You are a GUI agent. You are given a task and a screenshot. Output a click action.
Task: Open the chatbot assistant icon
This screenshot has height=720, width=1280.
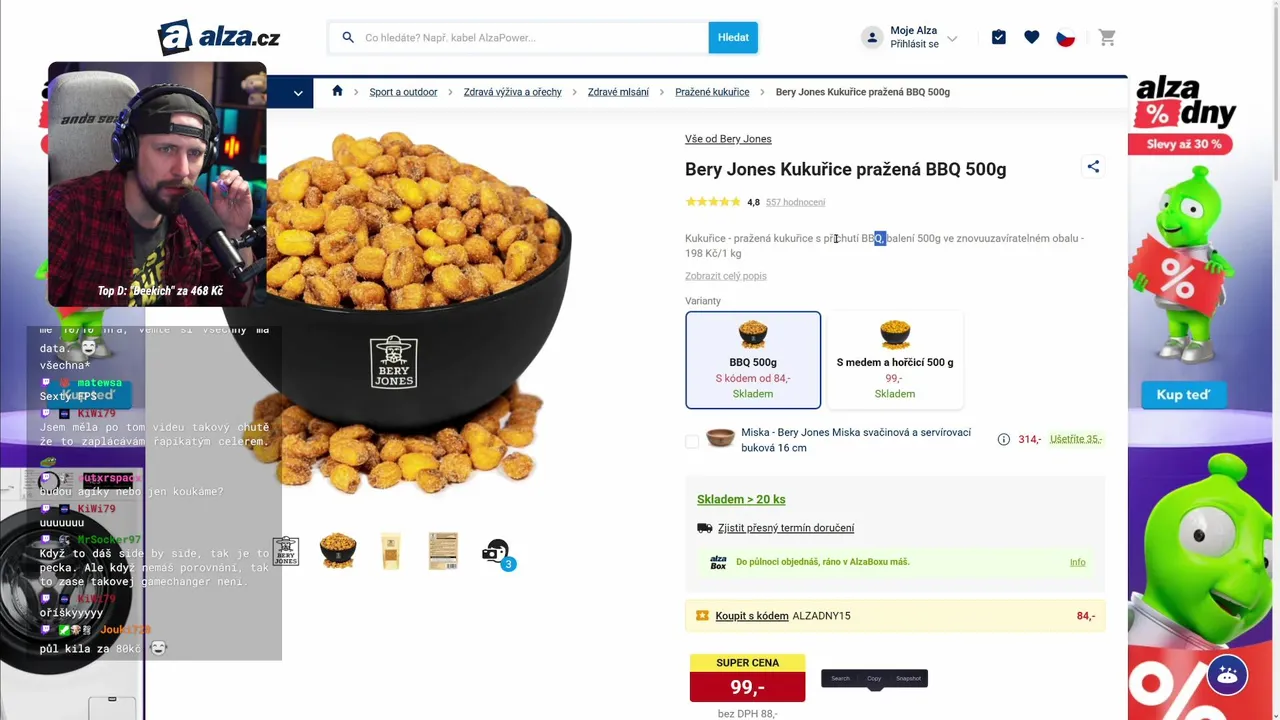pyautogui.click(x=1227, y=675)
